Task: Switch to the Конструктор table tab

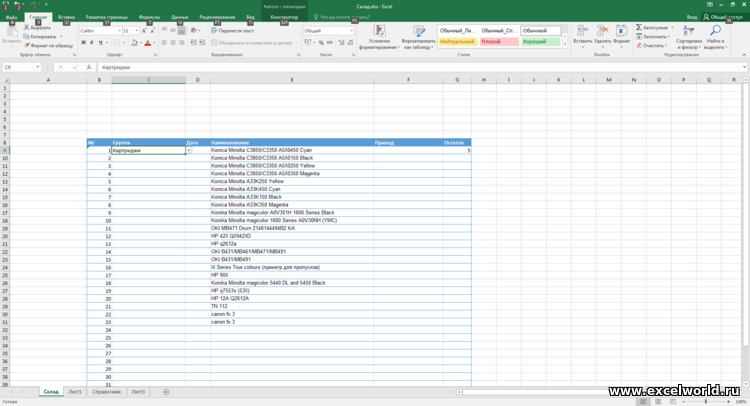Action: (x=284, y=17)
